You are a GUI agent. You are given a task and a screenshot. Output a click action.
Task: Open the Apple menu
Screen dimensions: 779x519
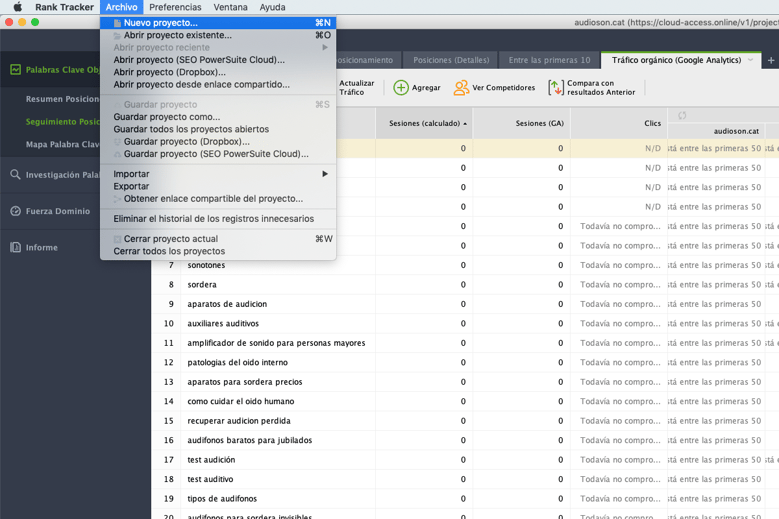tap(17, 7)
